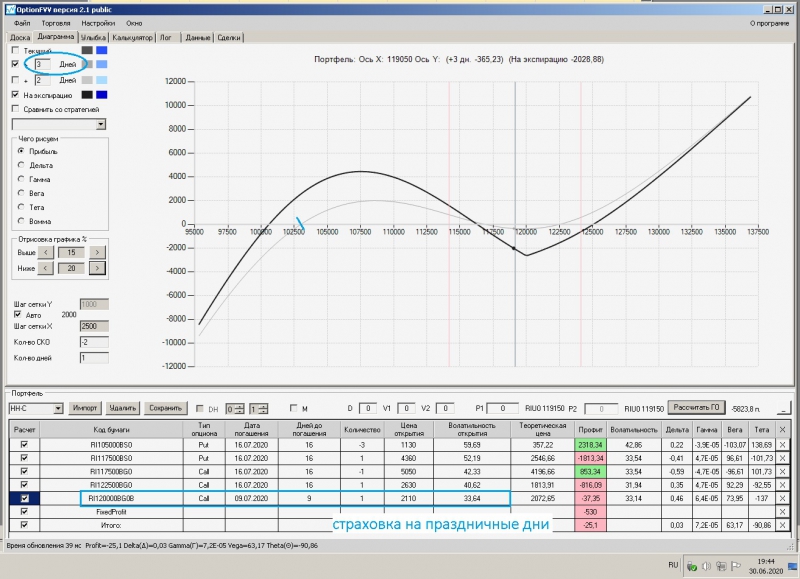
Task: Switch the RU language indicator
Action: click(x=673, y=565)
